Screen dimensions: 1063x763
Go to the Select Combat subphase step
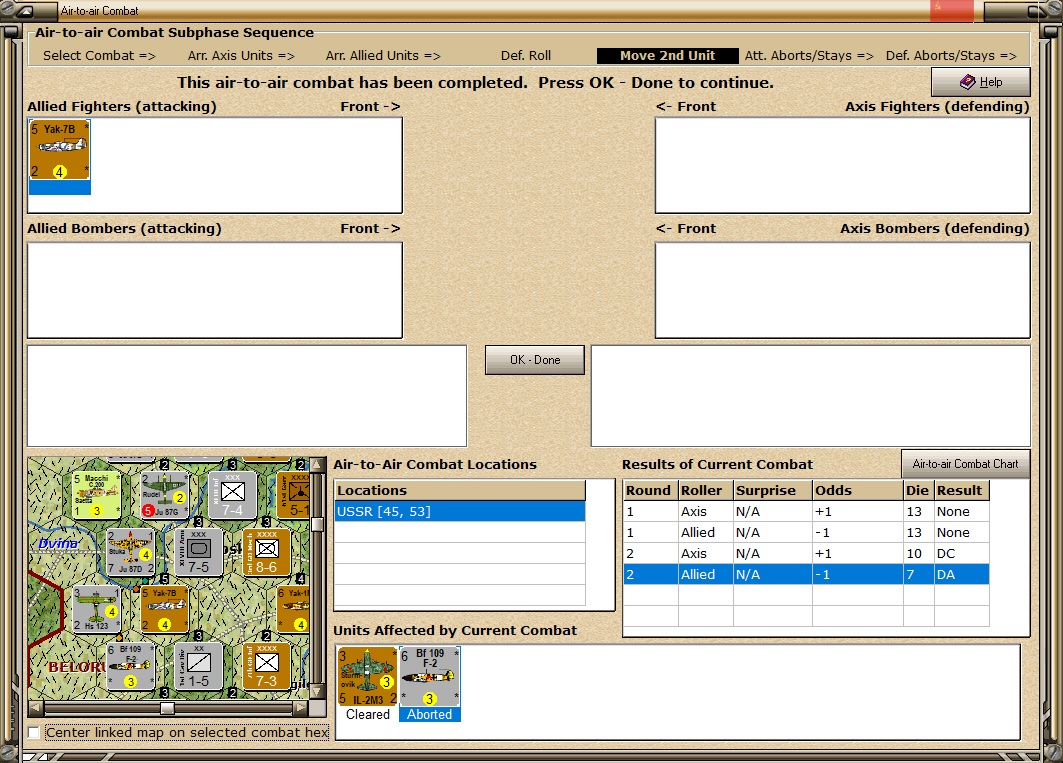[99, 56]
